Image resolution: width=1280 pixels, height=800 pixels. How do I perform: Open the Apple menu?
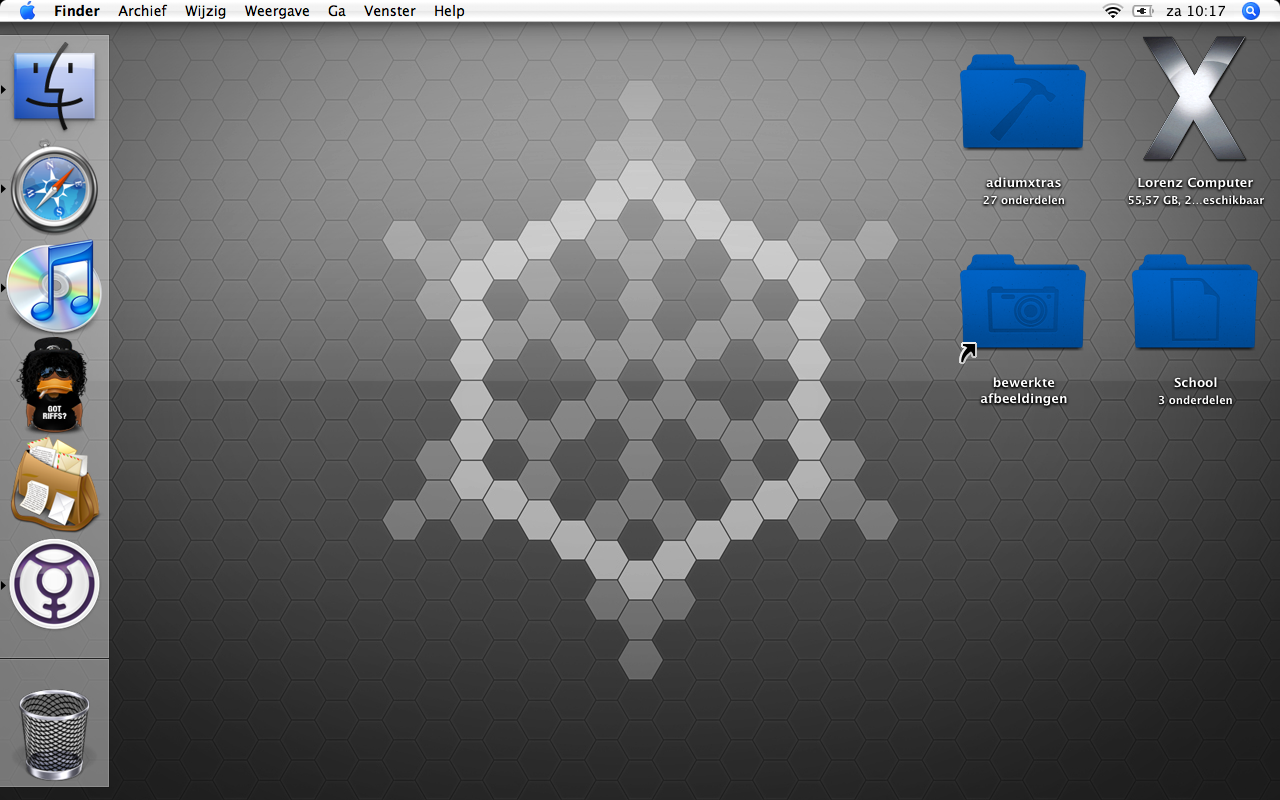[27, 11]
